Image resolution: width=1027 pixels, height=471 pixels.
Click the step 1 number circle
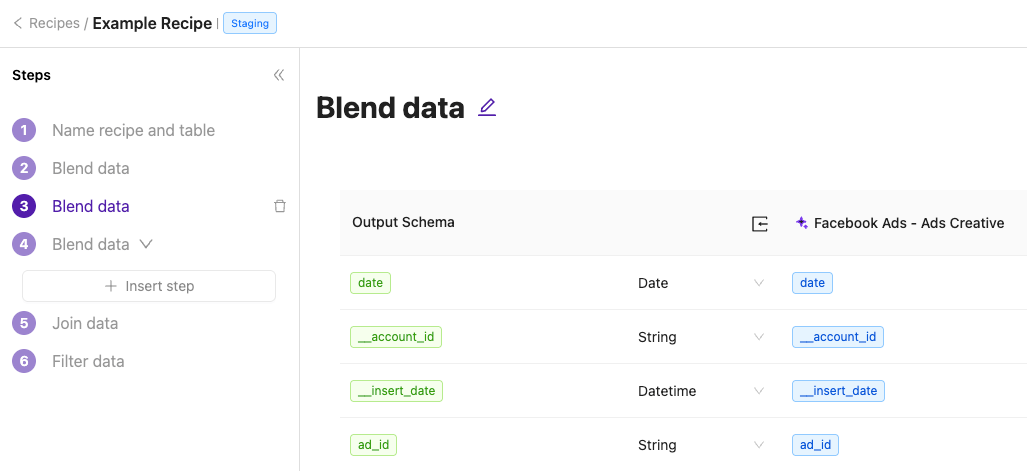(x=24, y=130)
